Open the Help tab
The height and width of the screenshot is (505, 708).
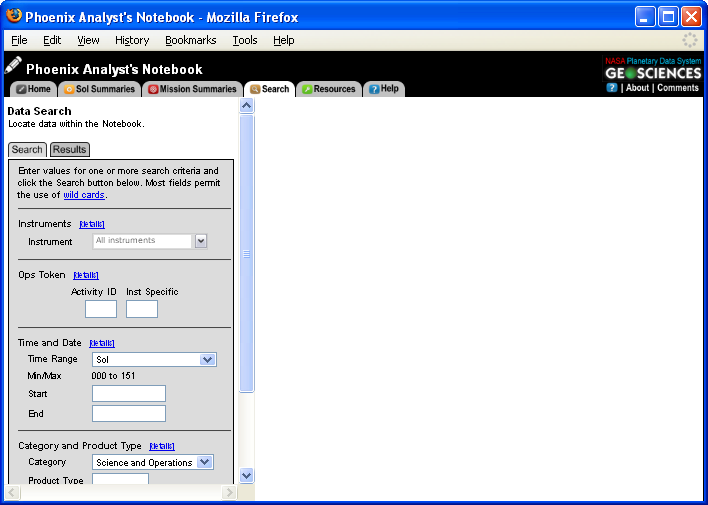(x=383, y=89)
